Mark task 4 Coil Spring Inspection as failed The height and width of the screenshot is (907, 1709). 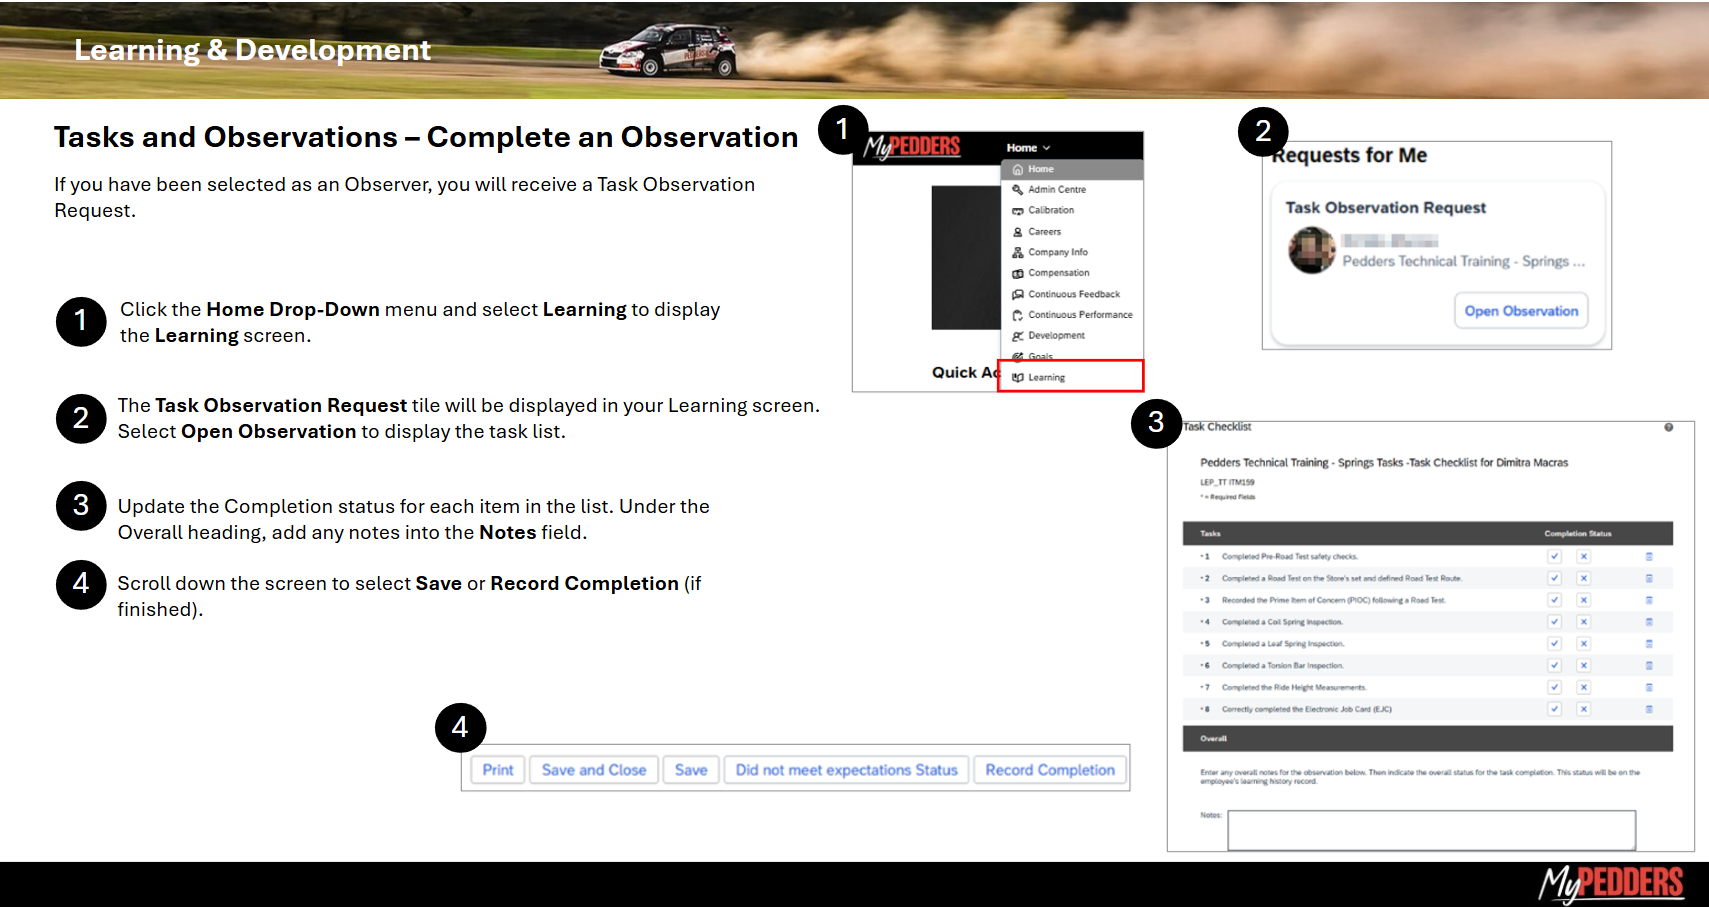point(1583,622)
